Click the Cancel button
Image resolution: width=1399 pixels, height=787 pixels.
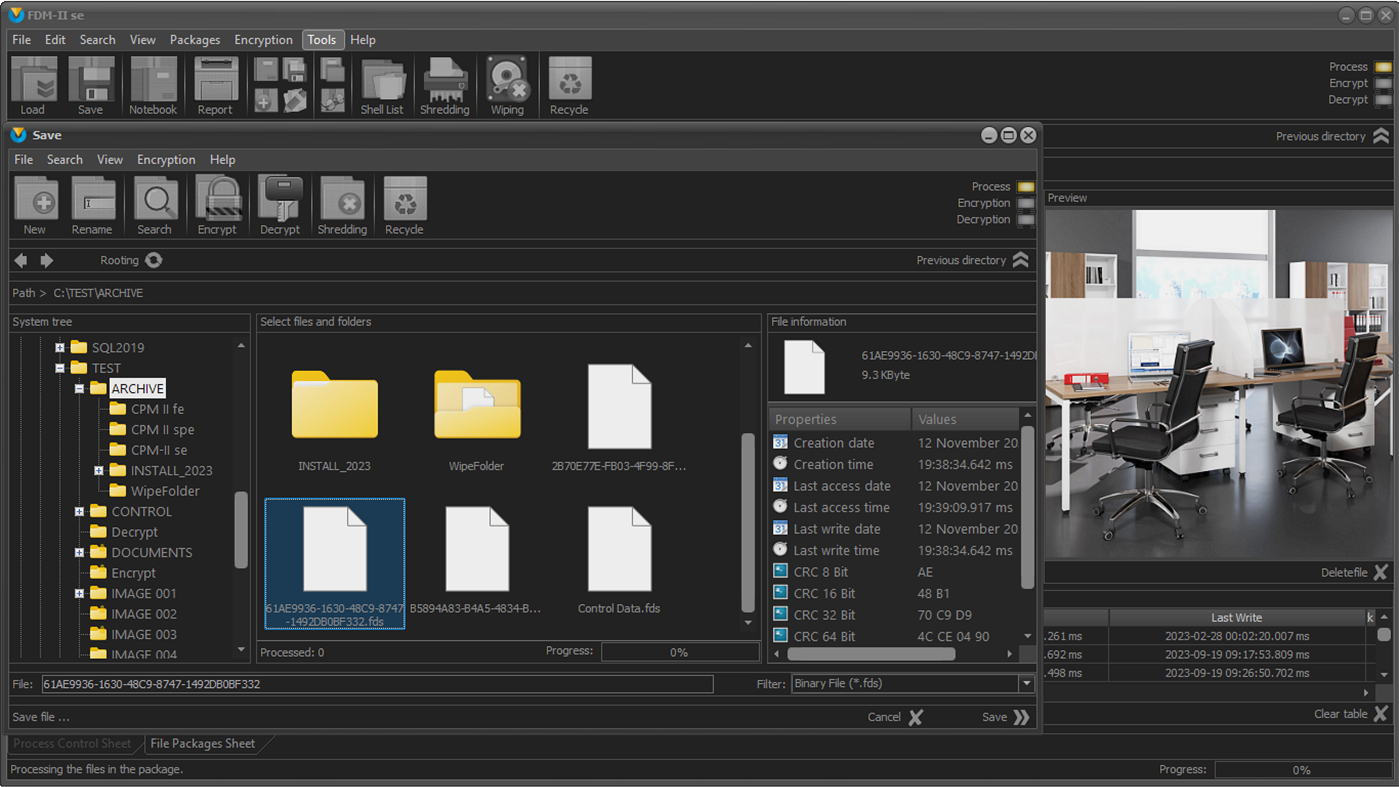(x=895, y=717)
